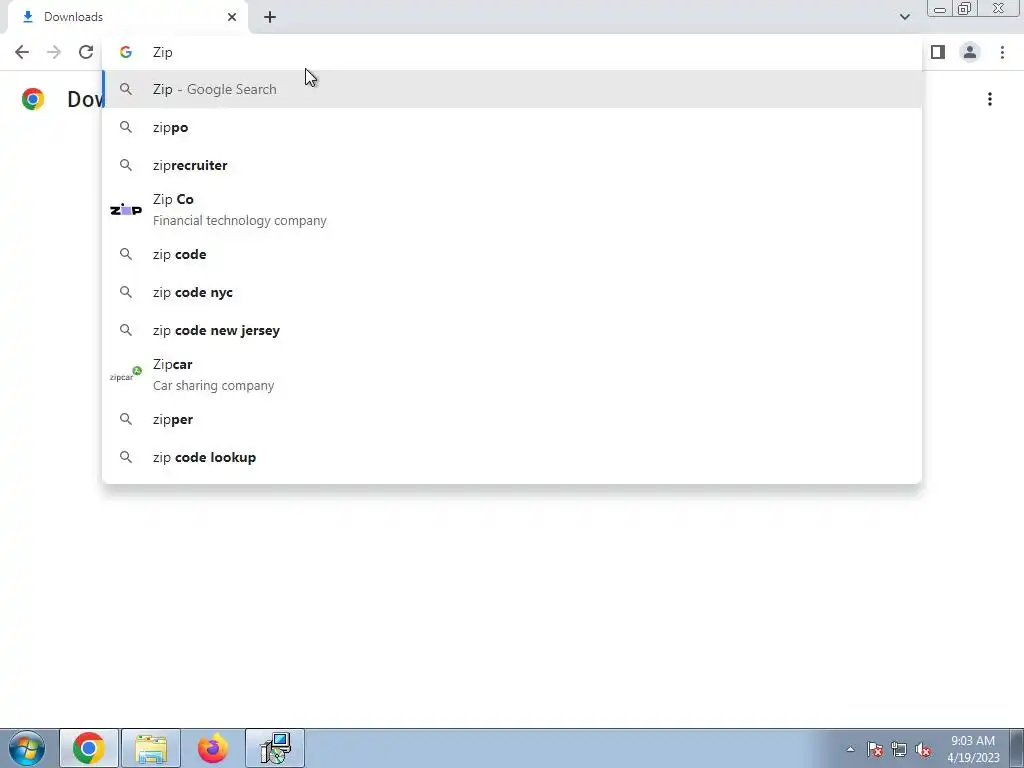Image resolution: width=1024 pixels, height=768 pixels.
Task: Choose the 'ziprecruiter' suggestion
Action: 512,165
